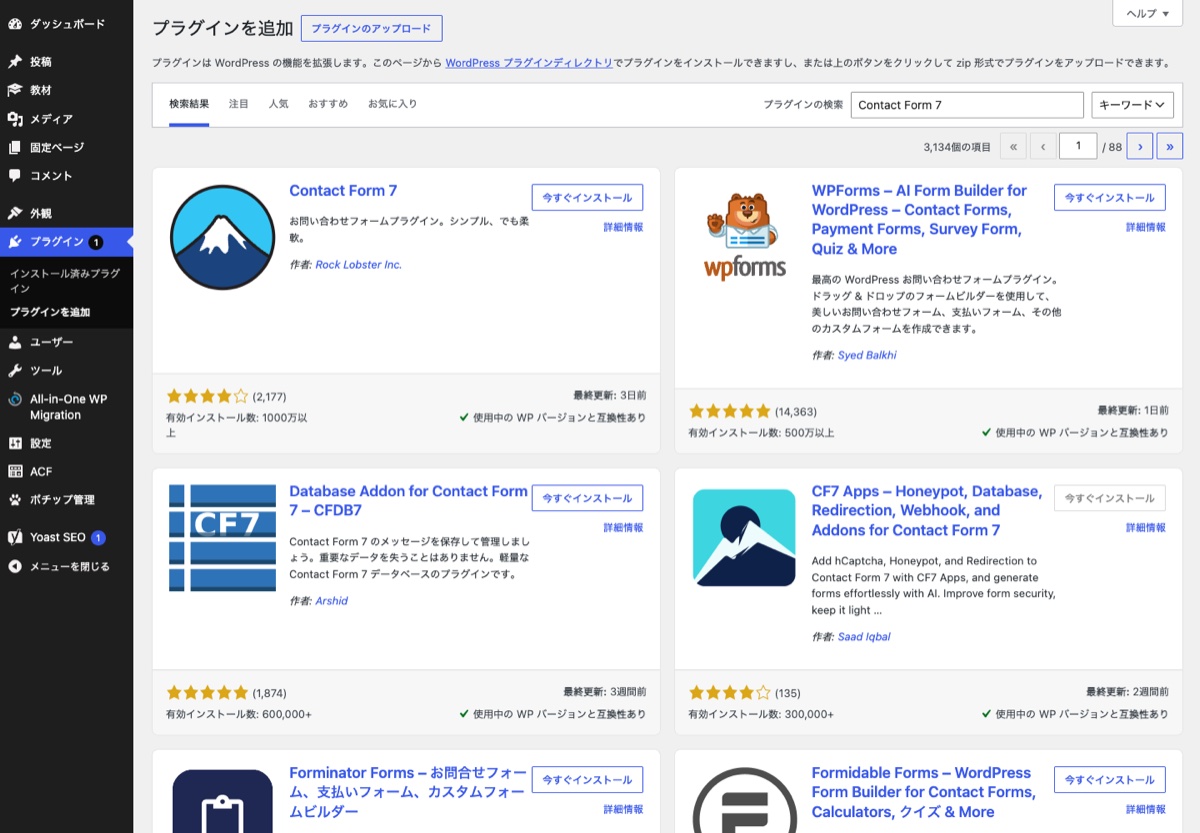Click the 3,134個の項目 count text

pos(957,147)
